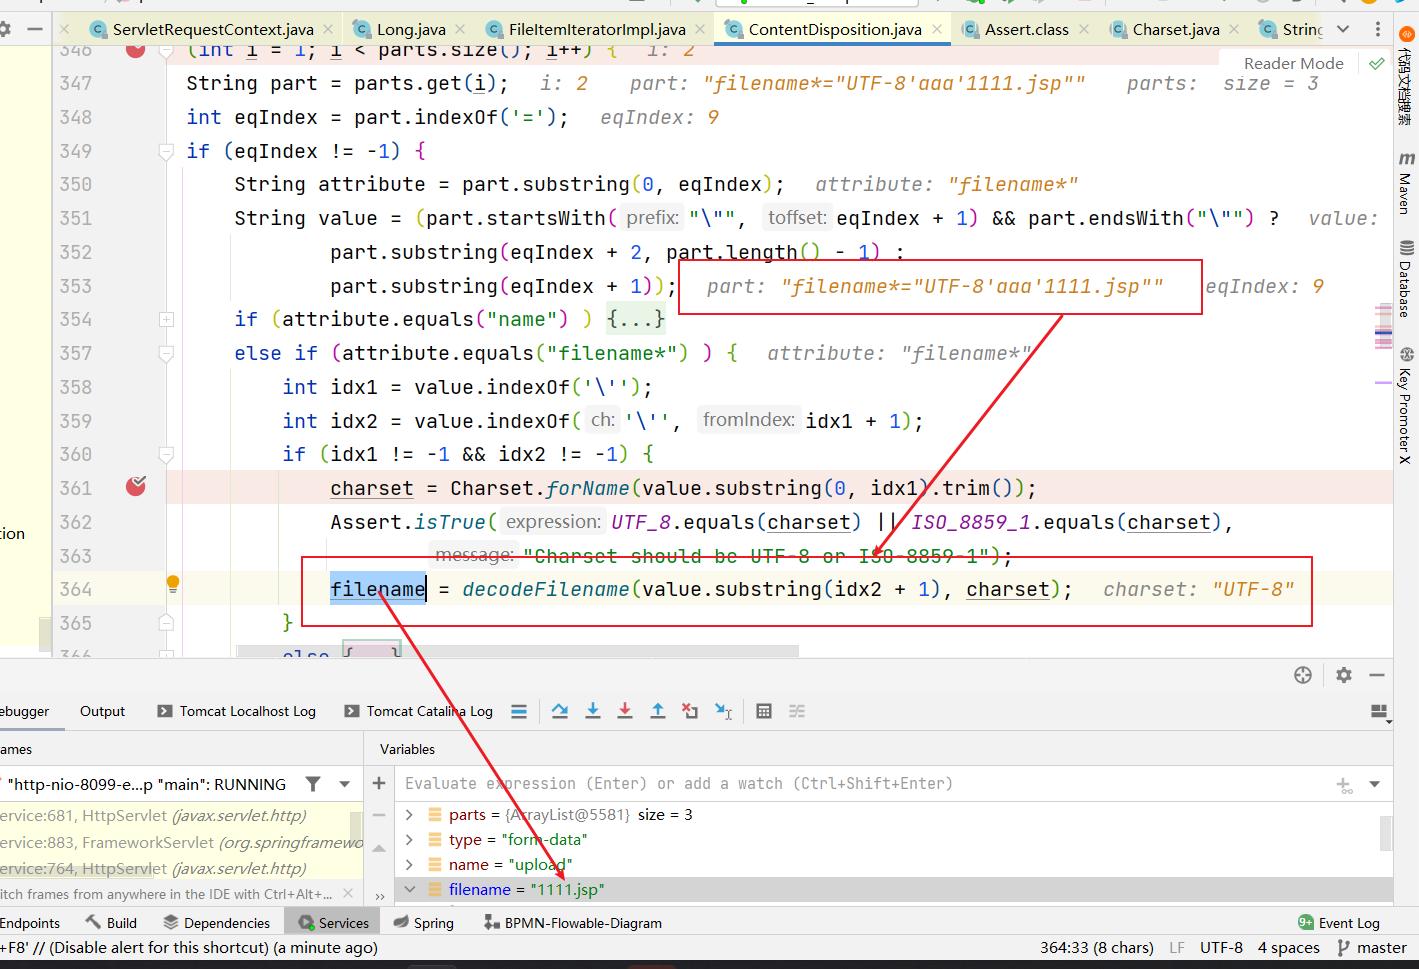Image resolution: width=1419 pixels, height=969 pixels.
Task: Open the Tomcat Localhost Log tab
Action: tap(236, 711)
